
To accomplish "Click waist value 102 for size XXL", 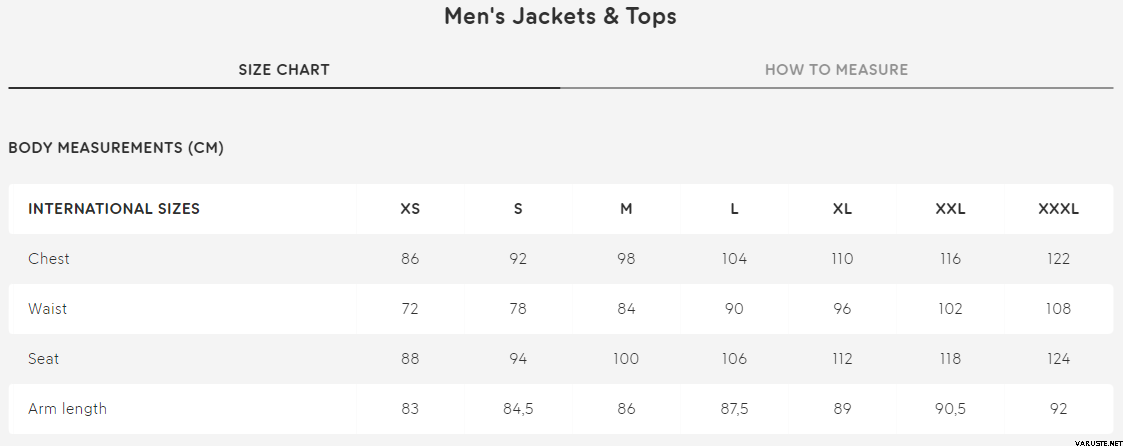I will pos(950,309).
